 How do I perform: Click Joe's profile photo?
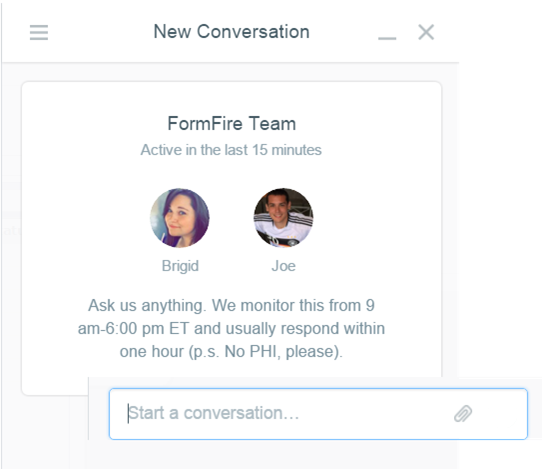[283, 218]
